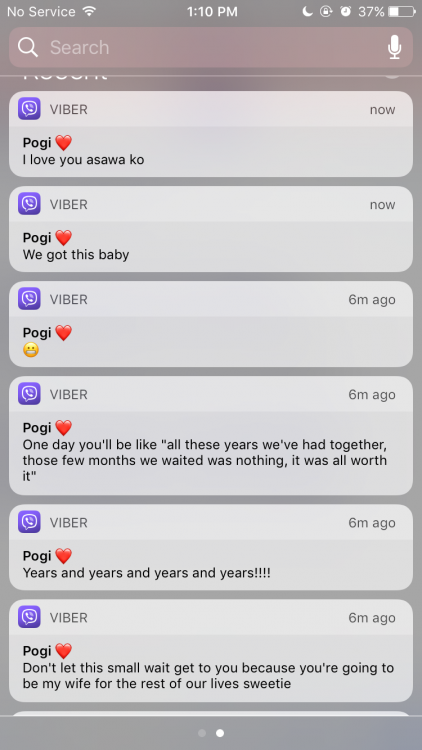Tap the Wi-Fi icon in status bar
This screenshot has width=422, height=750.
(x=89, y=11)
